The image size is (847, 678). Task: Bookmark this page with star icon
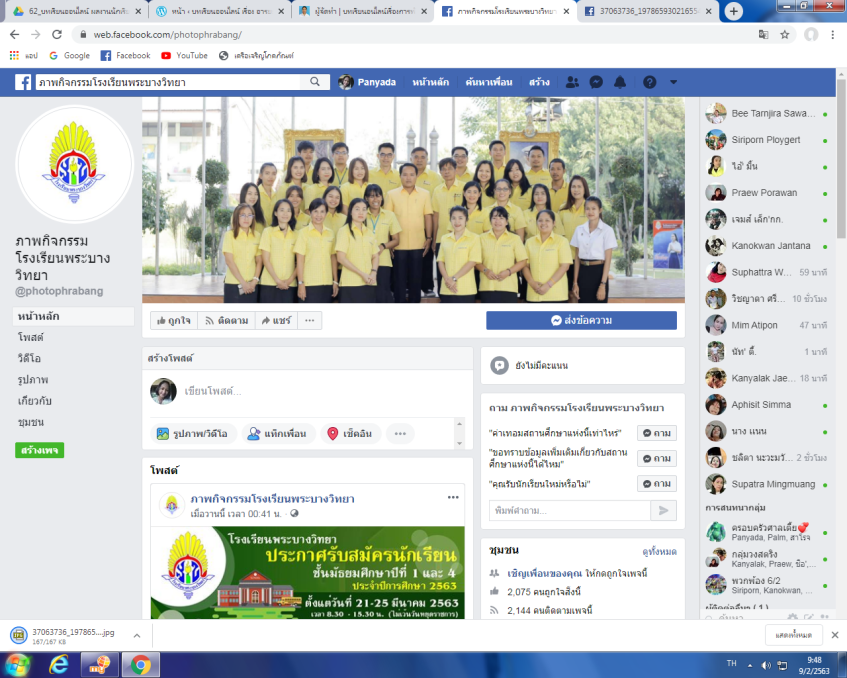click(785, 34)
